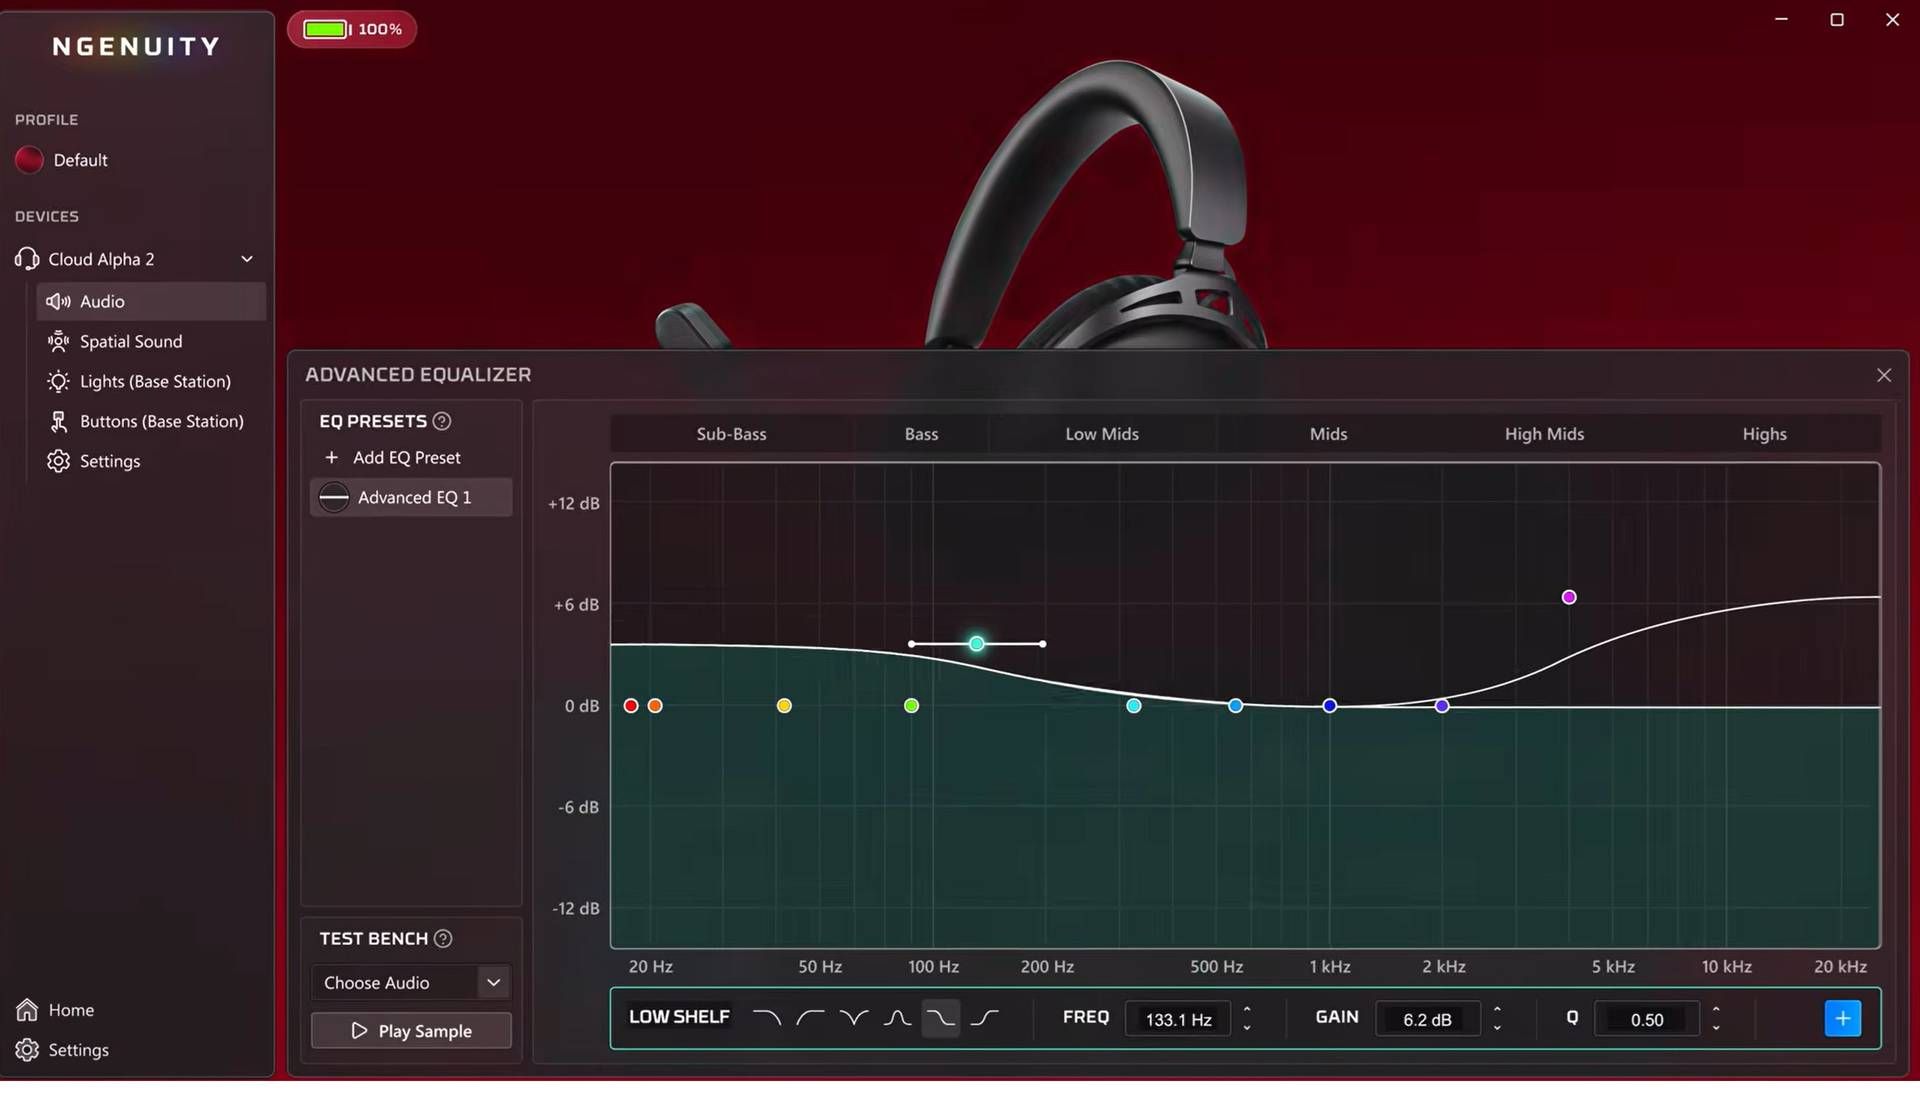Image resolution: width=1920 pixels, height=1105 pixels.
Task: Select the high shelf filter shape icon
Action: tap(984, 1018)
